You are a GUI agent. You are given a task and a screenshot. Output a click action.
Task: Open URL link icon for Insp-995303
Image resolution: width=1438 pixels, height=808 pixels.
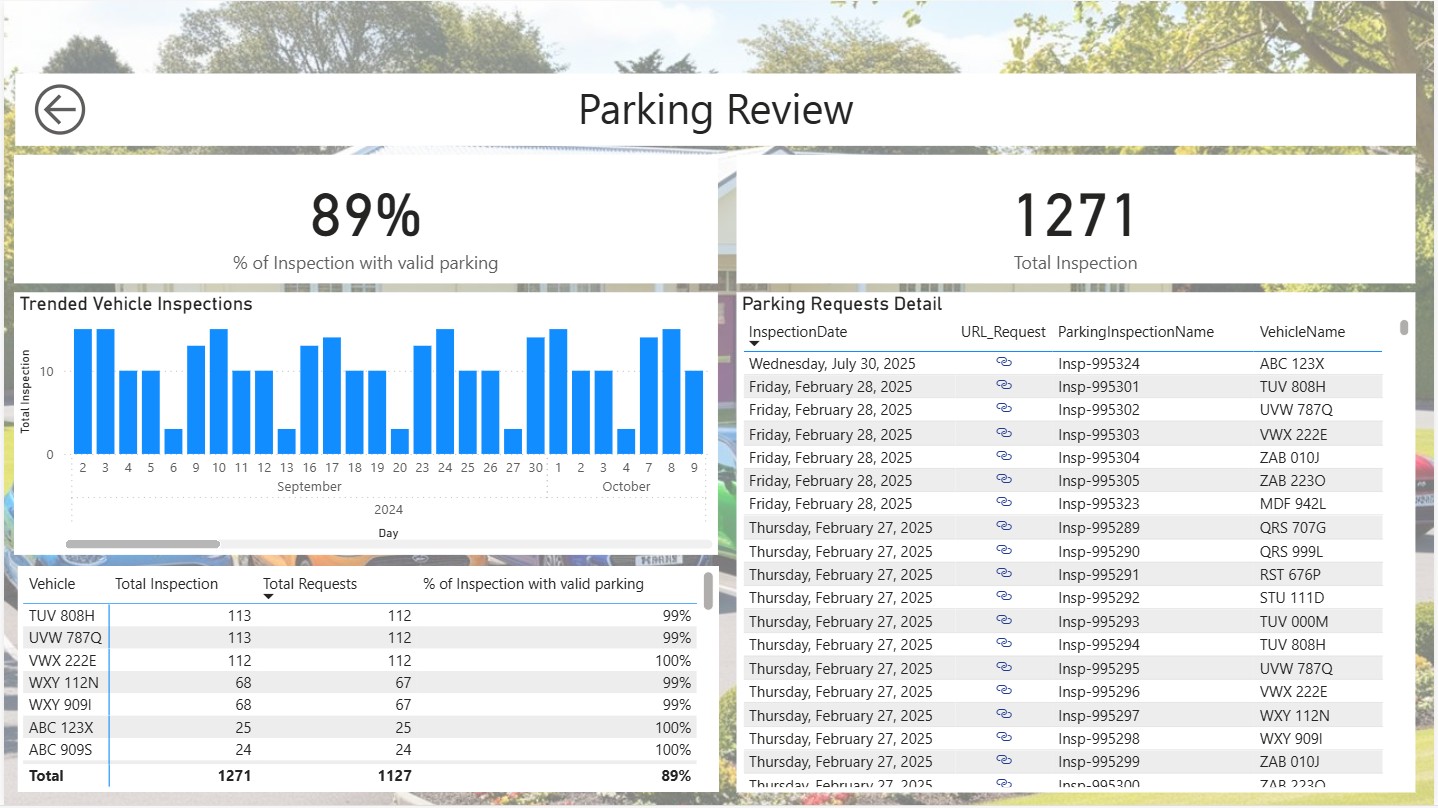pyautogui.click(x=1004, y=433)
